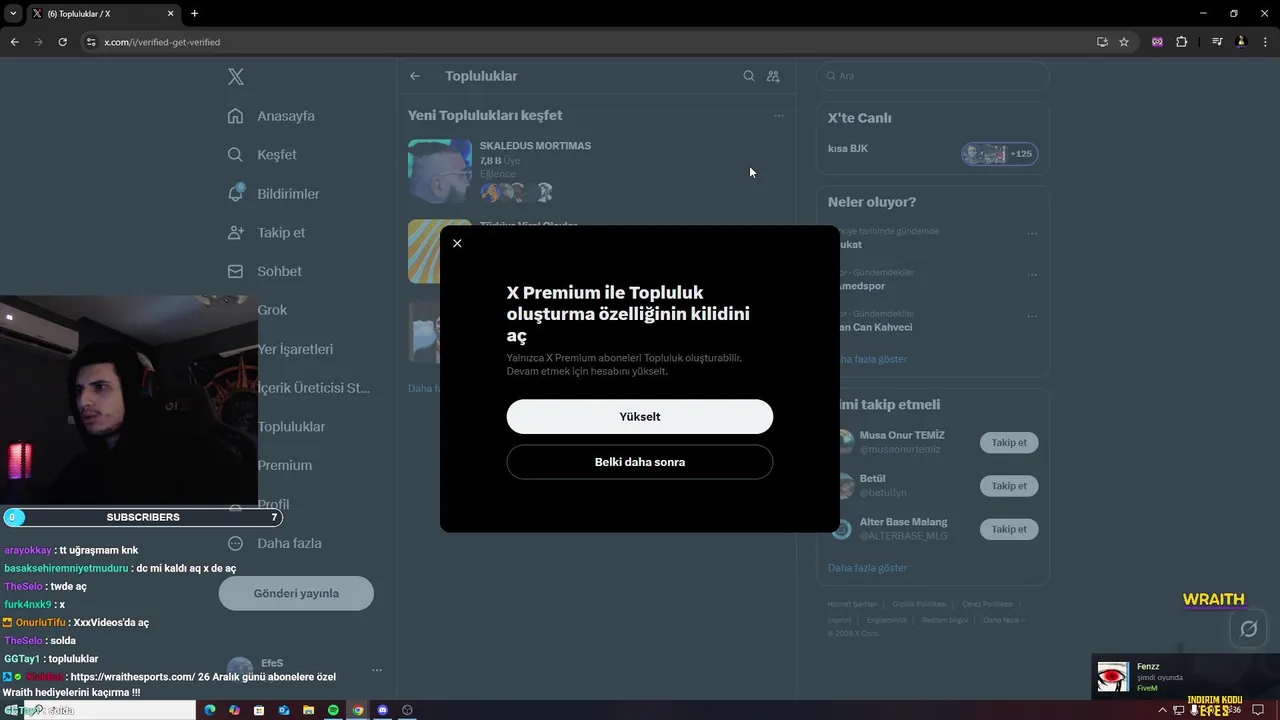Click Daha fazla göster under follow suggestions
1280x720 pixels.
coord(868,568)
